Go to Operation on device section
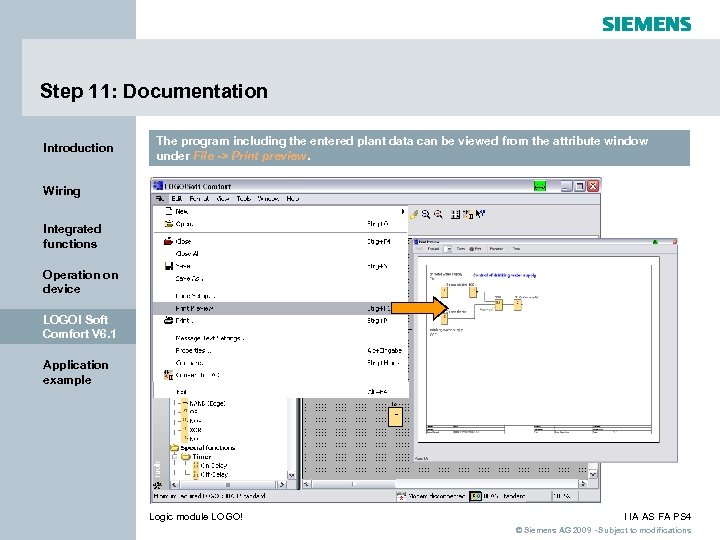Viewport: 720px width, 540px height. click(80, 281)
